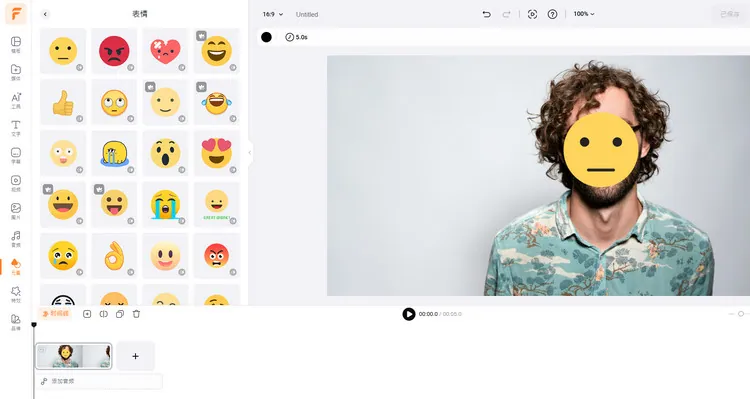Split the scene with the split icon
This screenshot has height=399, width=750.
(x=103, y=314)
